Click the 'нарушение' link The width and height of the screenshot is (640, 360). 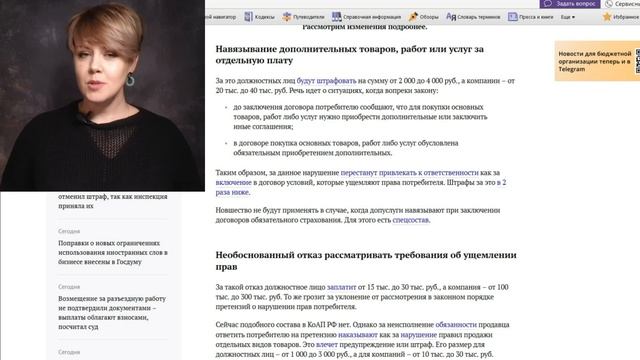[418, 335]
